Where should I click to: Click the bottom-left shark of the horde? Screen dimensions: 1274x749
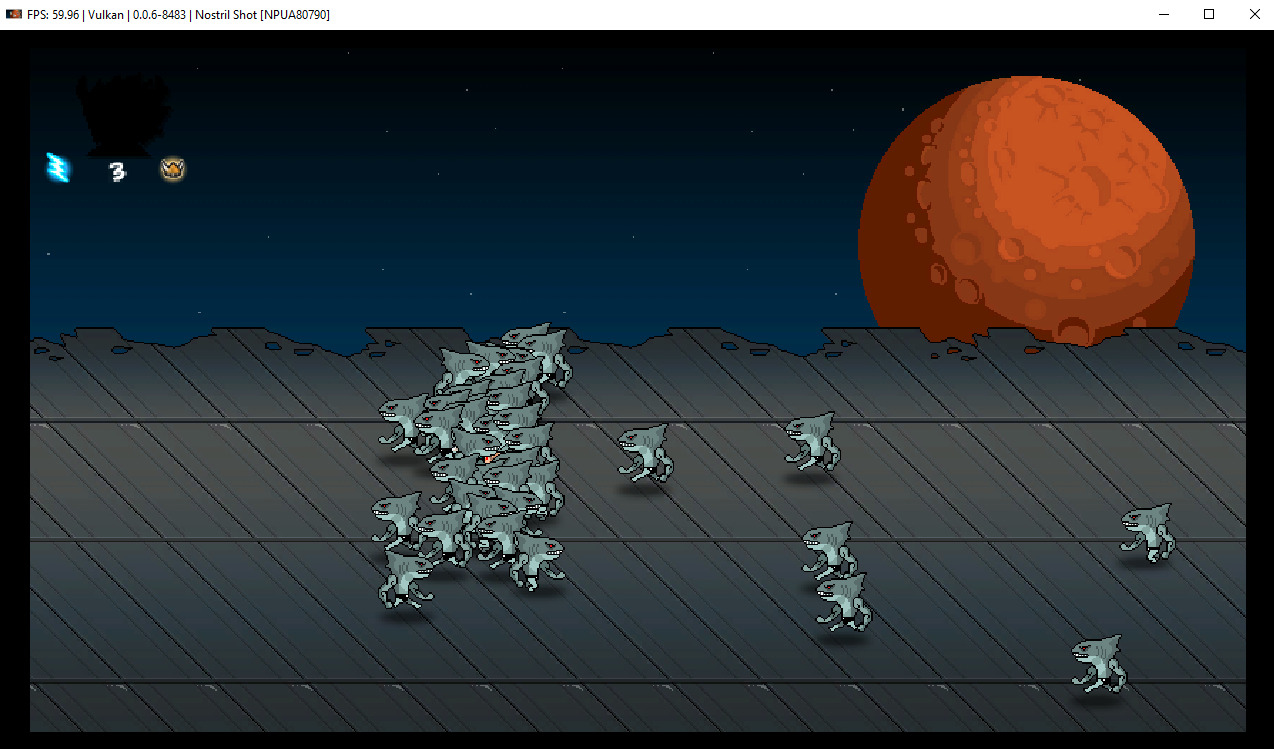[x=405, y=580]
